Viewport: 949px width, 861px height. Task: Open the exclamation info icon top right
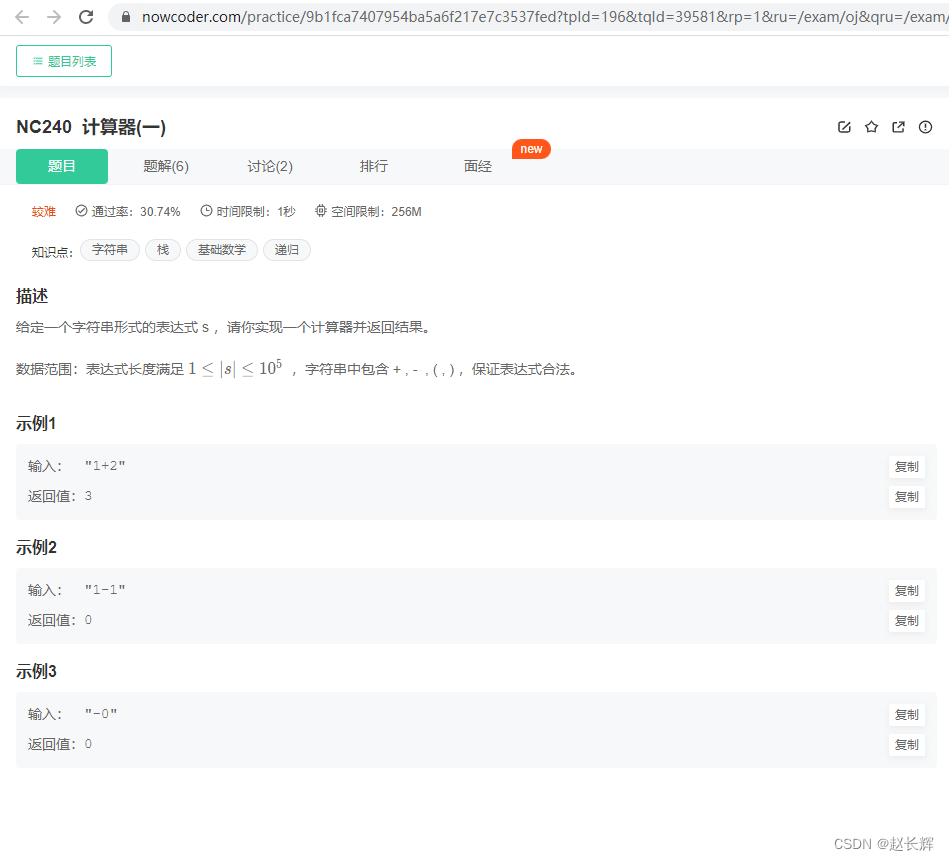coord(925,127)
